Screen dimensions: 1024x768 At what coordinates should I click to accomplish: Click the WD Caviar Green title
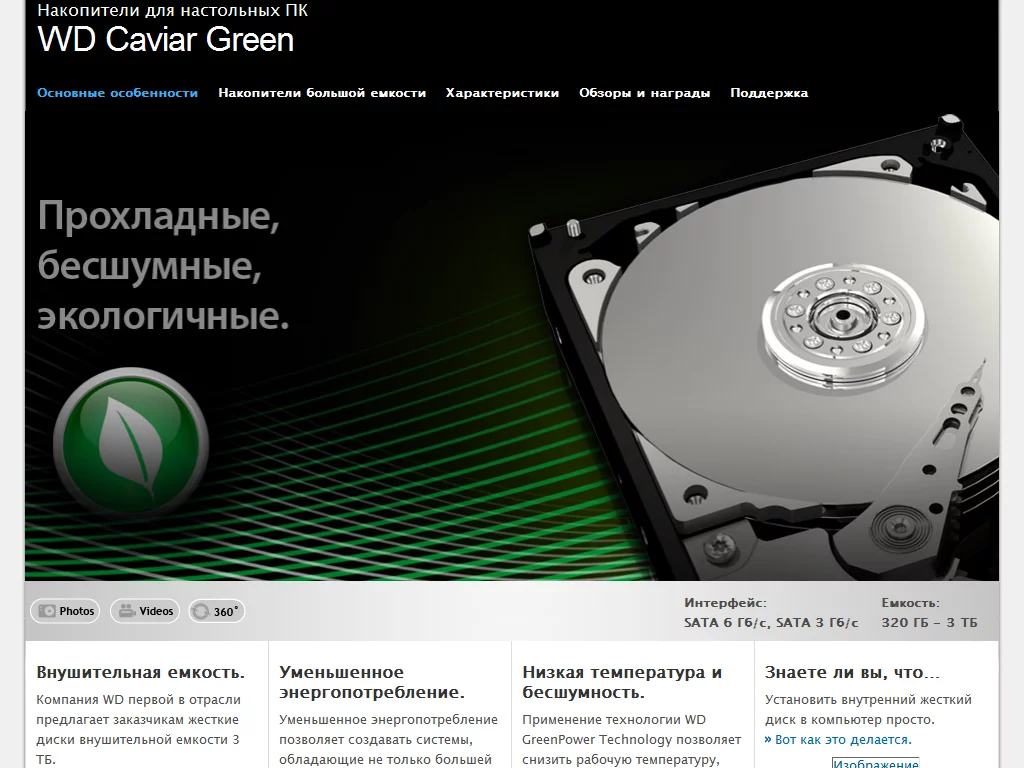[166, 39]
